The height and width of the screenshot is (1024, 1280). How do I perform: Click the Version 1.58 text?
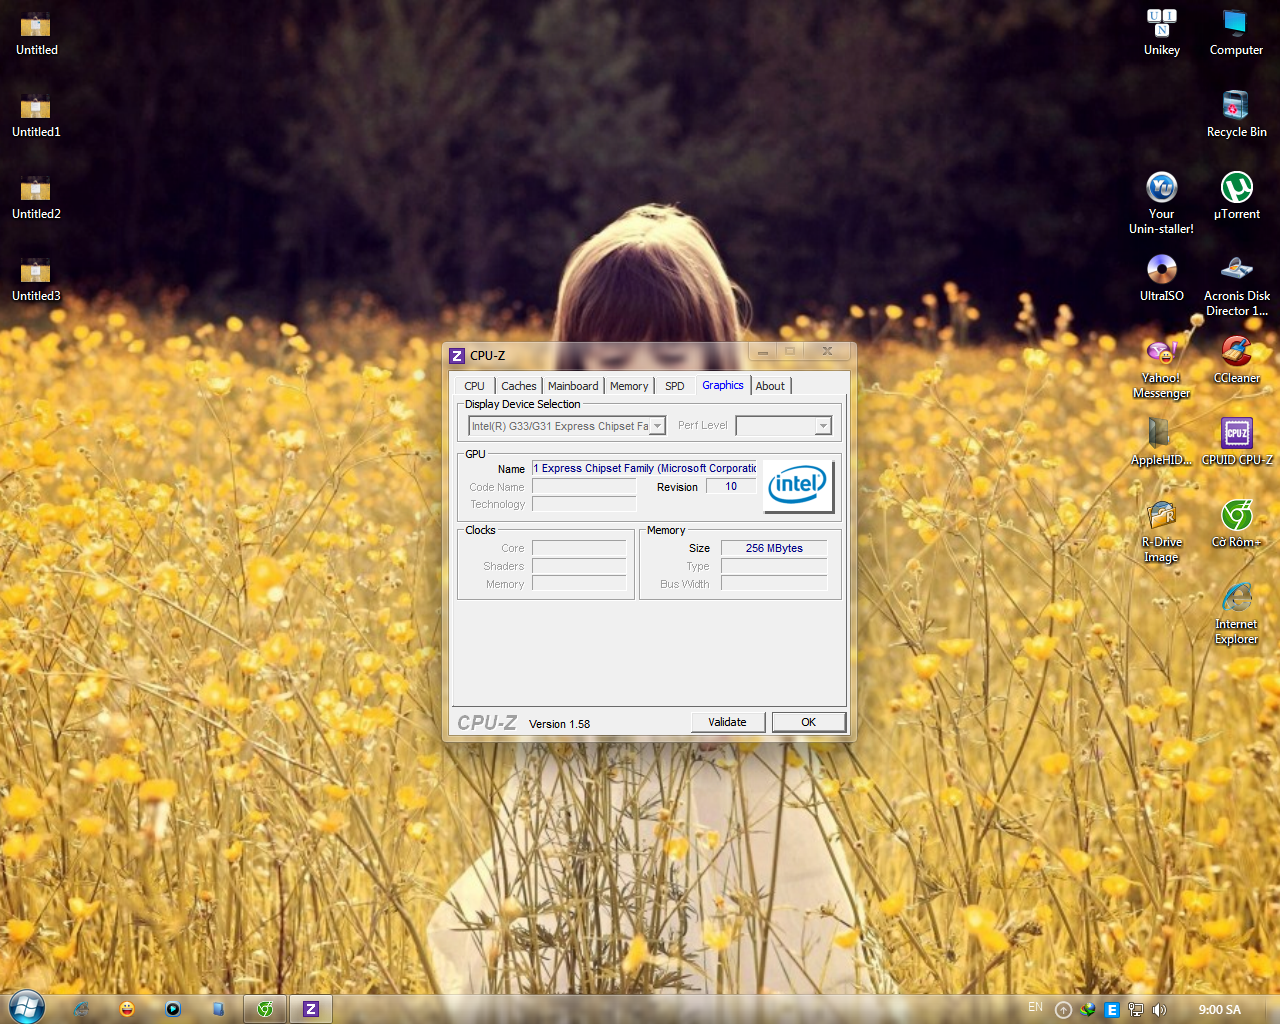[559, 724]
